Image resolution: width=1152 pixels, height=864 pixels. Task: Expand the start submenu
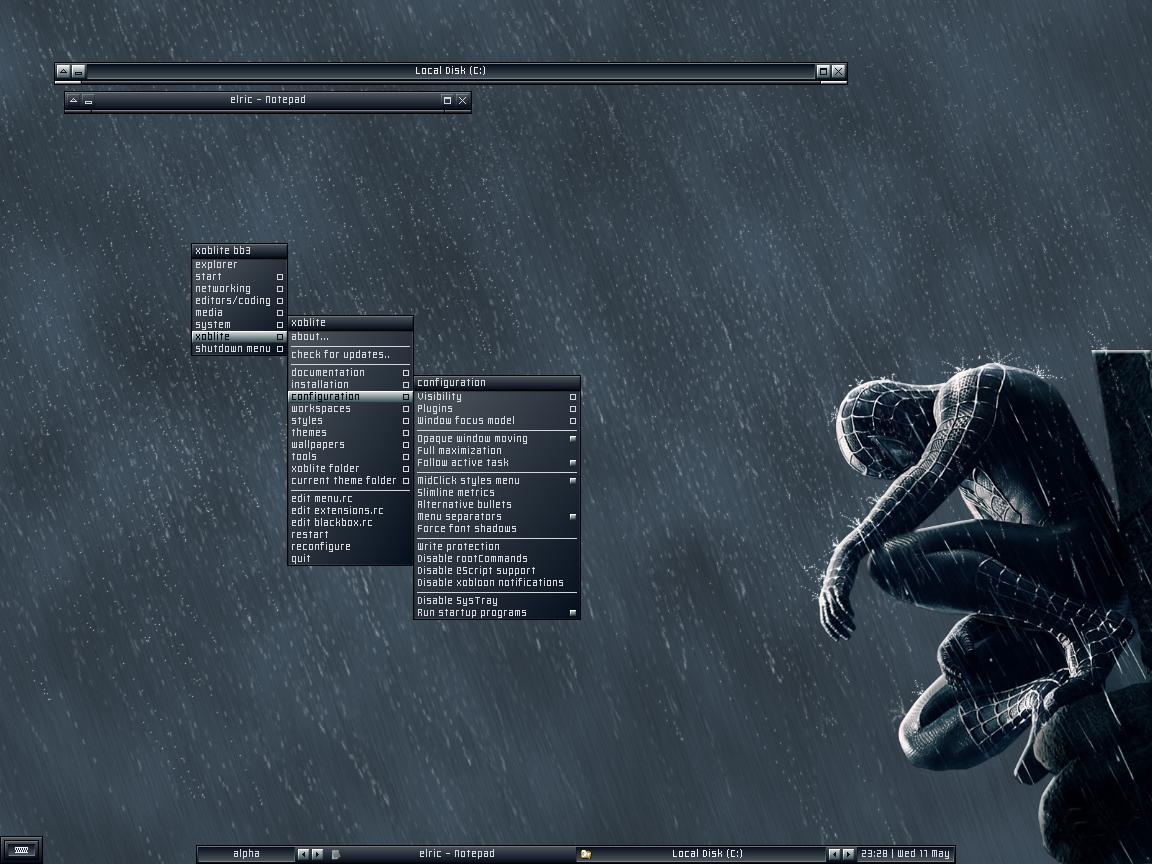(x=240, y=277)
